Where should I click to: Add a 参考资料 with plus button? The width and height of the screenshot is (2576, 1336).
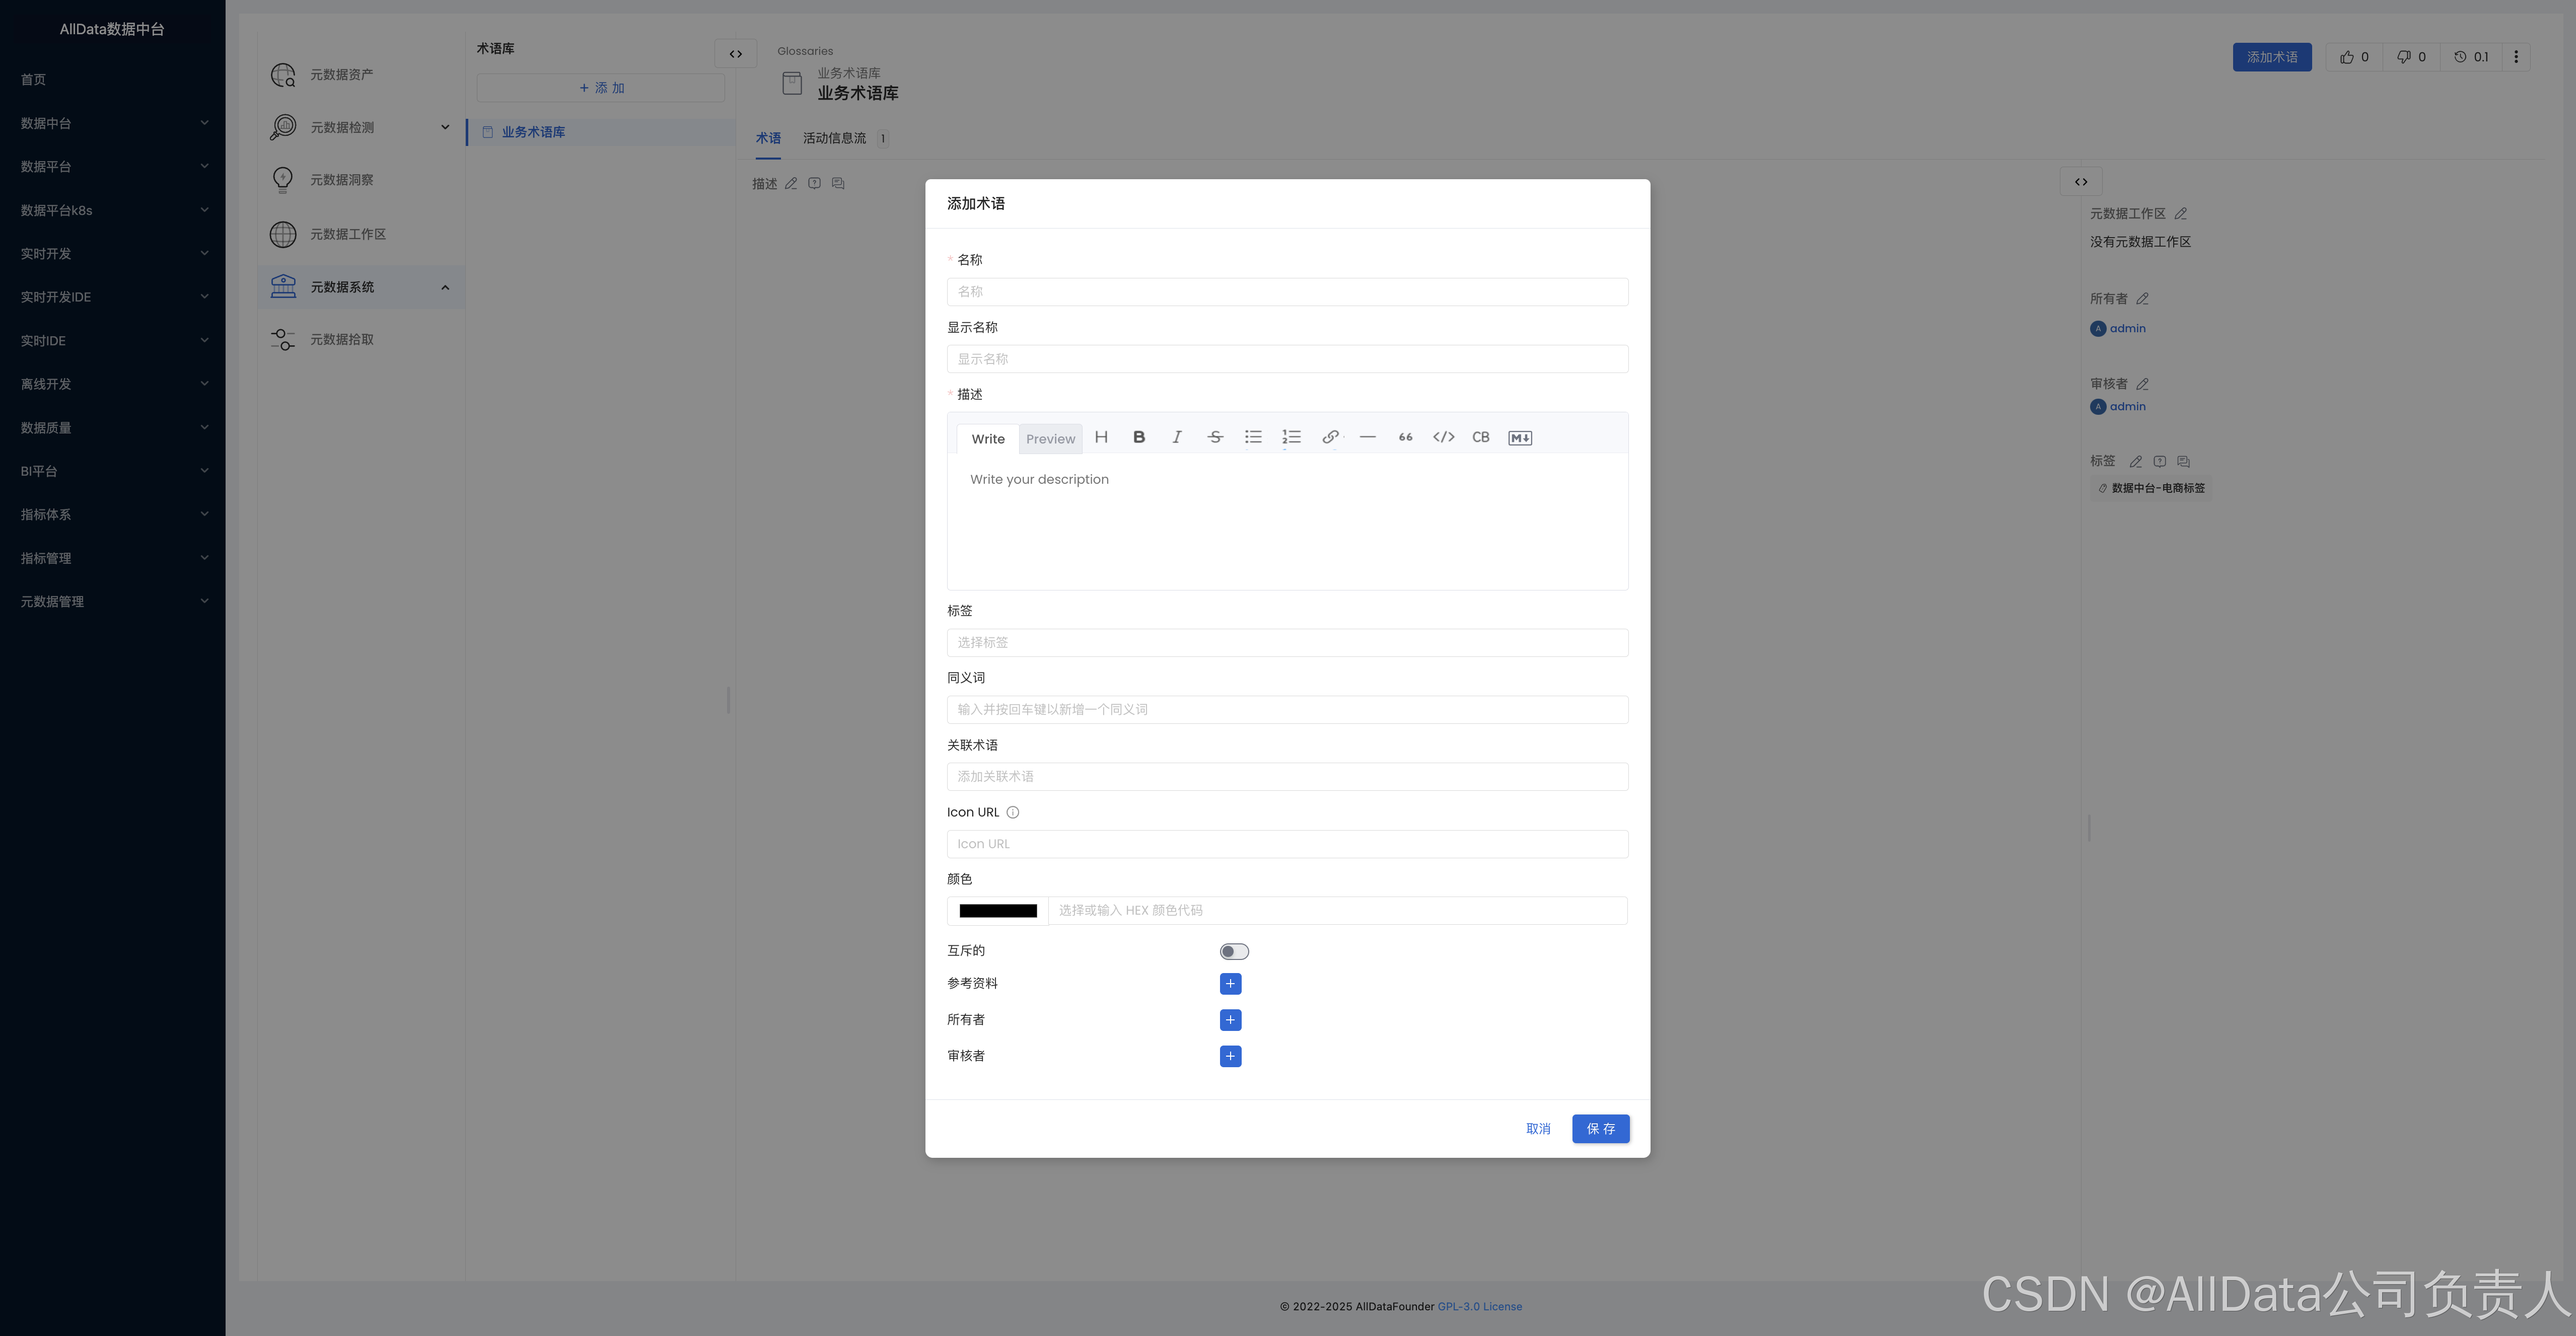[x=1230, y=983]
